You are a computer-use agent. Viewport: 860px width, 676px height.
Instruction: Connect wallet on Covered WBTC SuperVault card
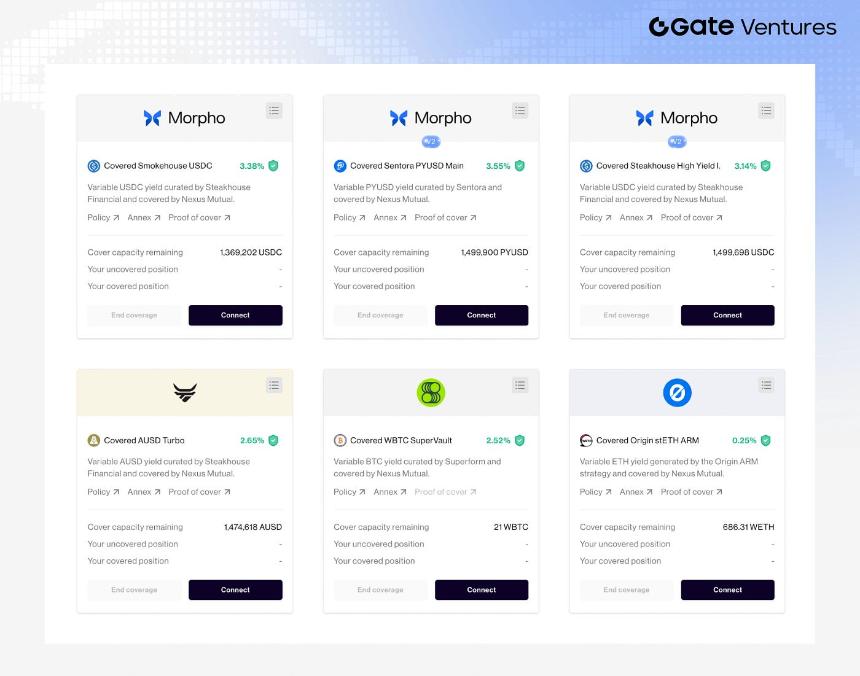[x=482, y=590]
